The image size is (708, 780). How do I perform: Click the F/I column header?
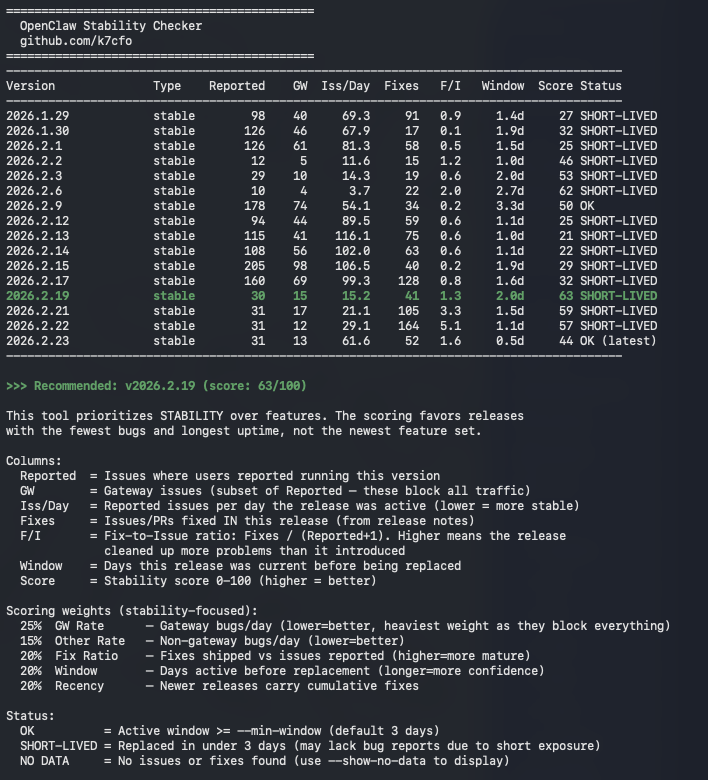(x=450, y=86)
